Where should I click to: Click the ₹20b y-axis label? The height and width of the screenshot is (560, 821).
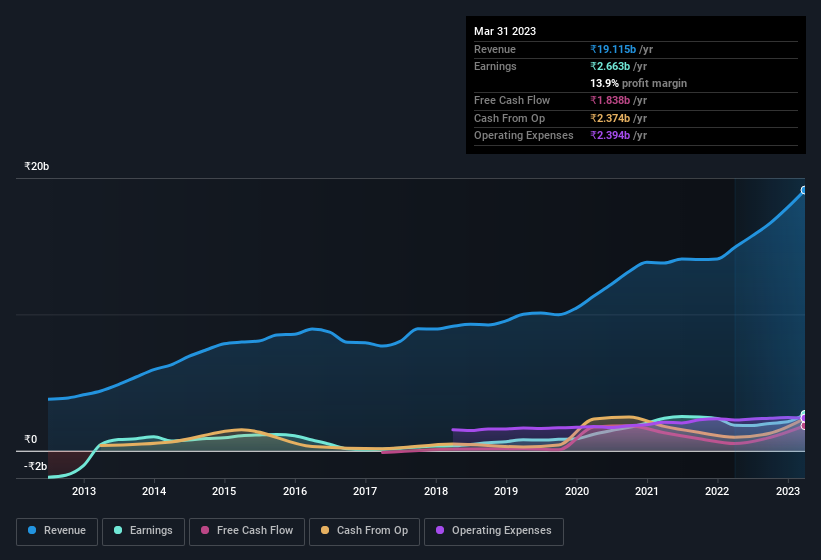click(x=37, y=166)
